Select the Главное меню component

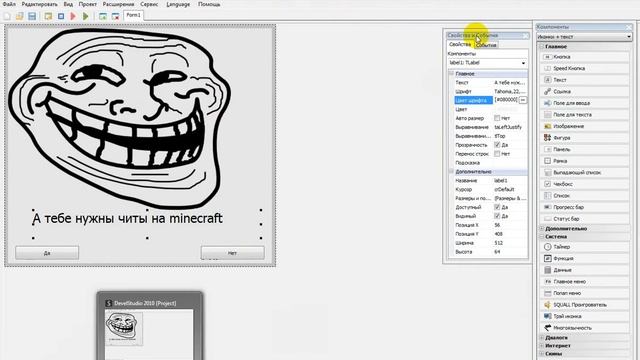click(x=584, y=282)
